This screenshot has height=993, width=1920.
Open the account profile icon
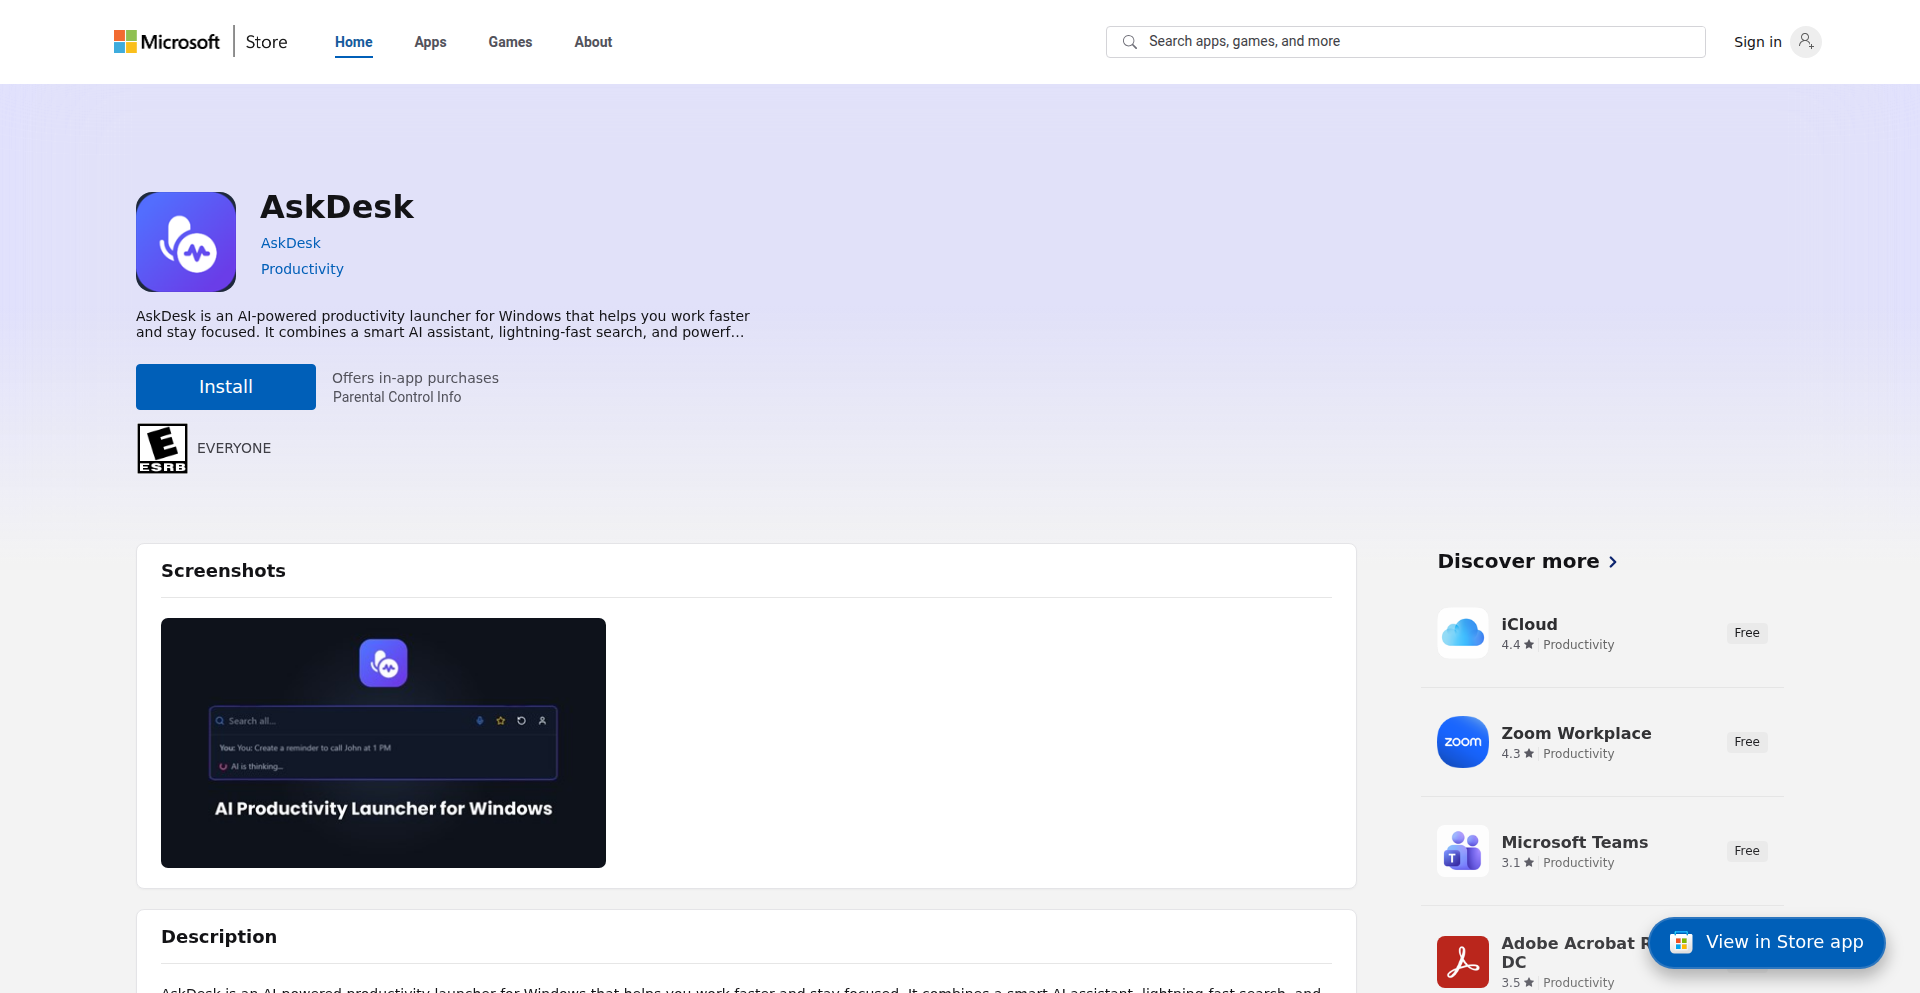pos(1806,42)
